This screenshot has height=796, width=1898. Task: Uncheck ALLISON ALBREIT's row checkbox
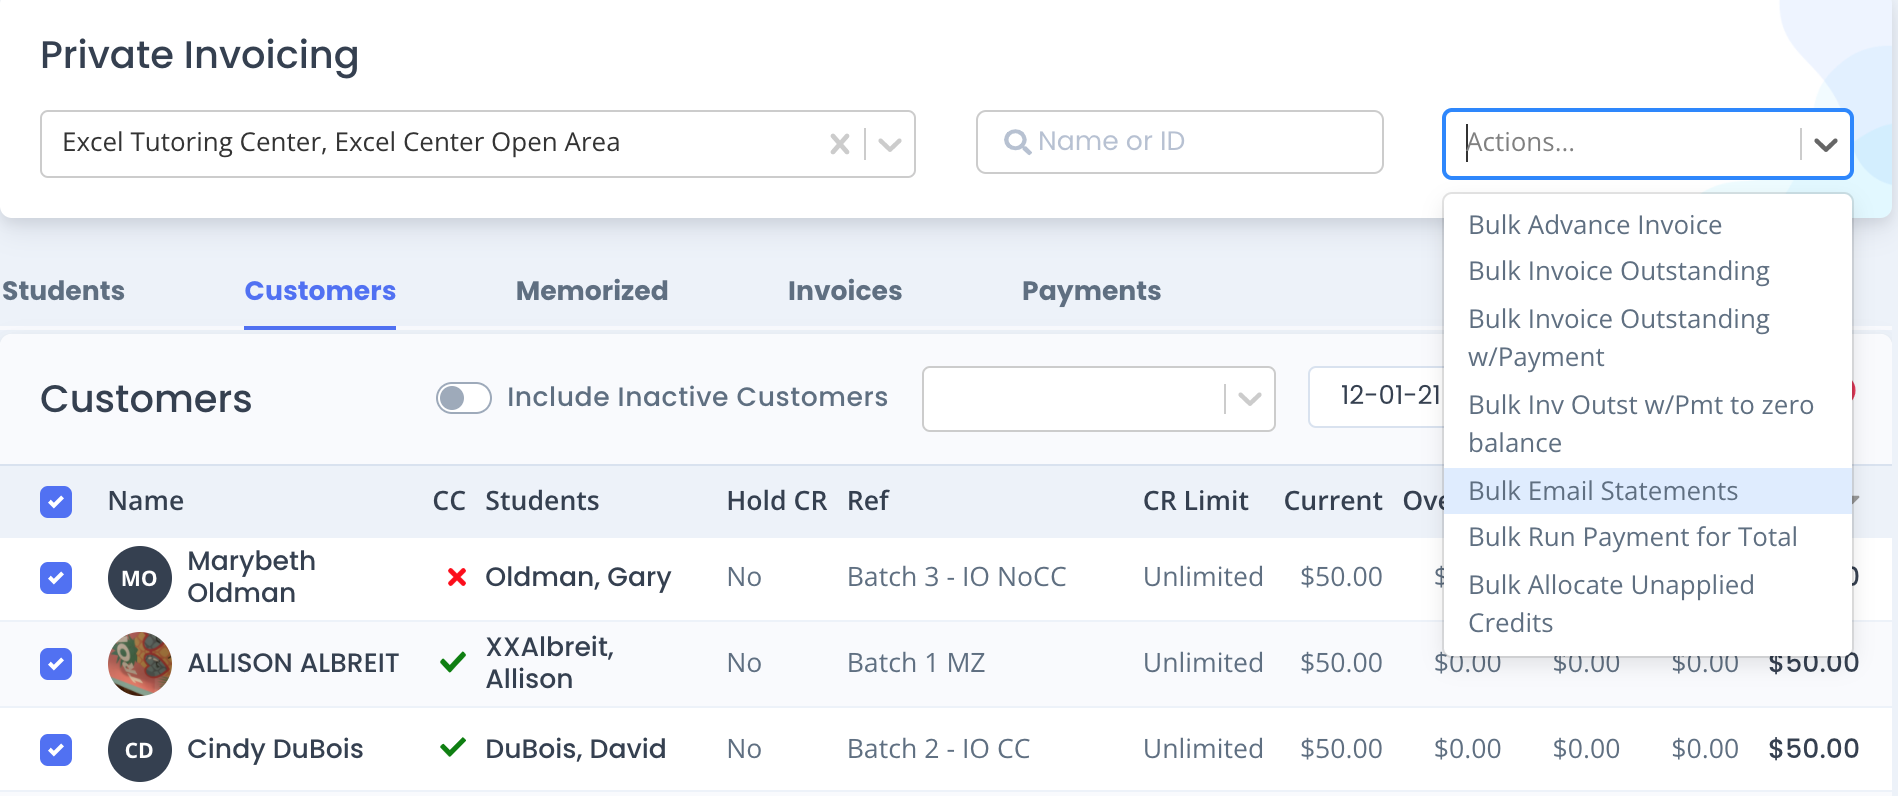(x=56, y=663)
